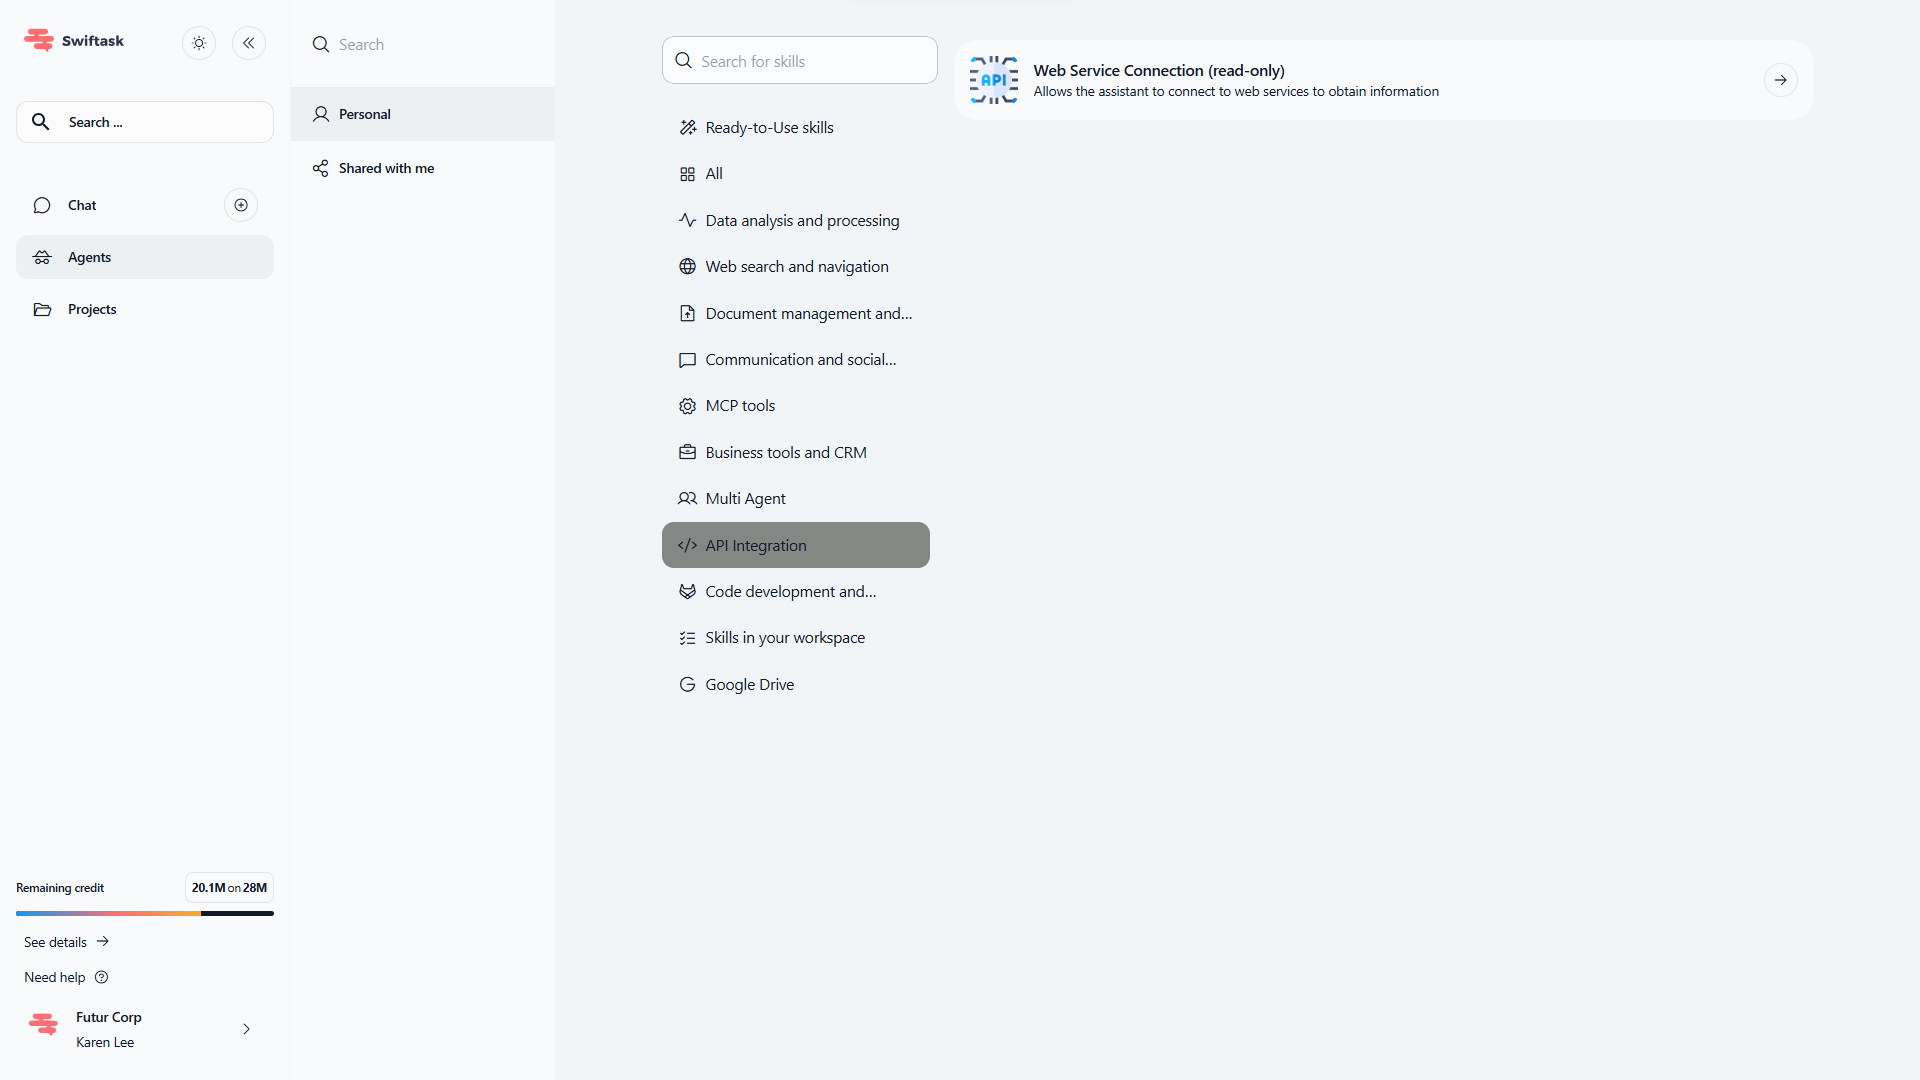Select the API icon of Web Service Connection
1920x1080 pixels.
[993, 80]
